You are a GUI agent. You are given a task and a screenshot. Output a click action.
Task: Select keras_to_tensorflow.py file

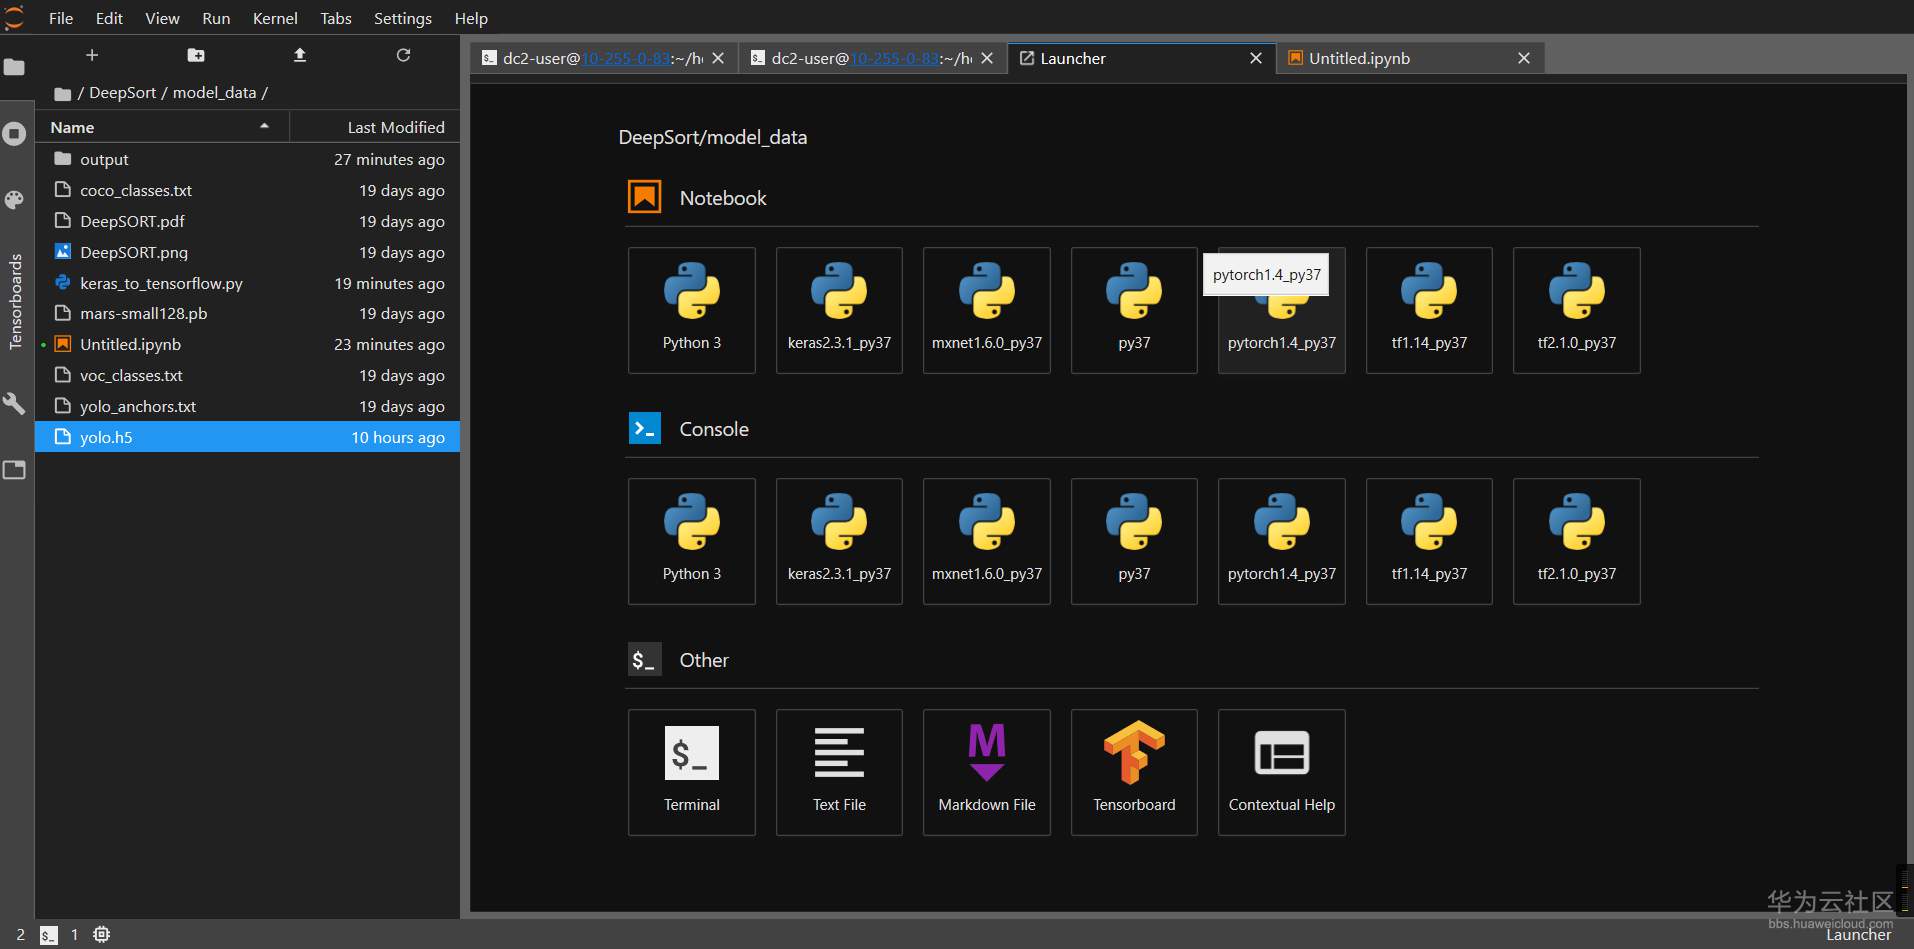[247, 283]
